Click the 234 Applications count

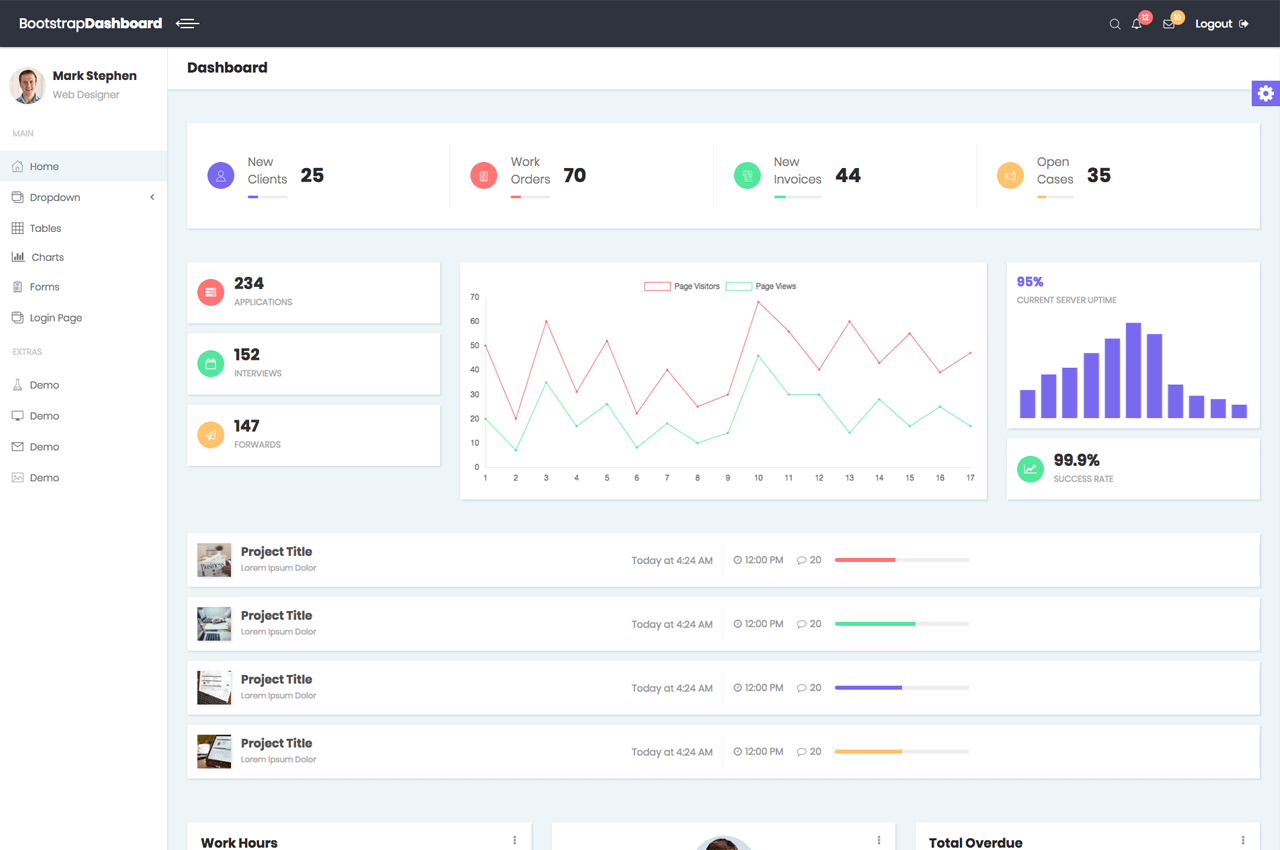pyautogui.click(x=249, y=284)
